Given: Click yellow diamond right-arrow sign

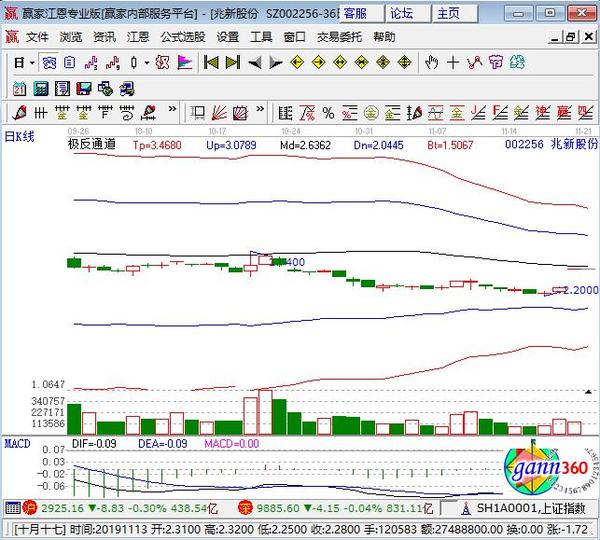Looking at the screenshot, I should coord(319,62).
